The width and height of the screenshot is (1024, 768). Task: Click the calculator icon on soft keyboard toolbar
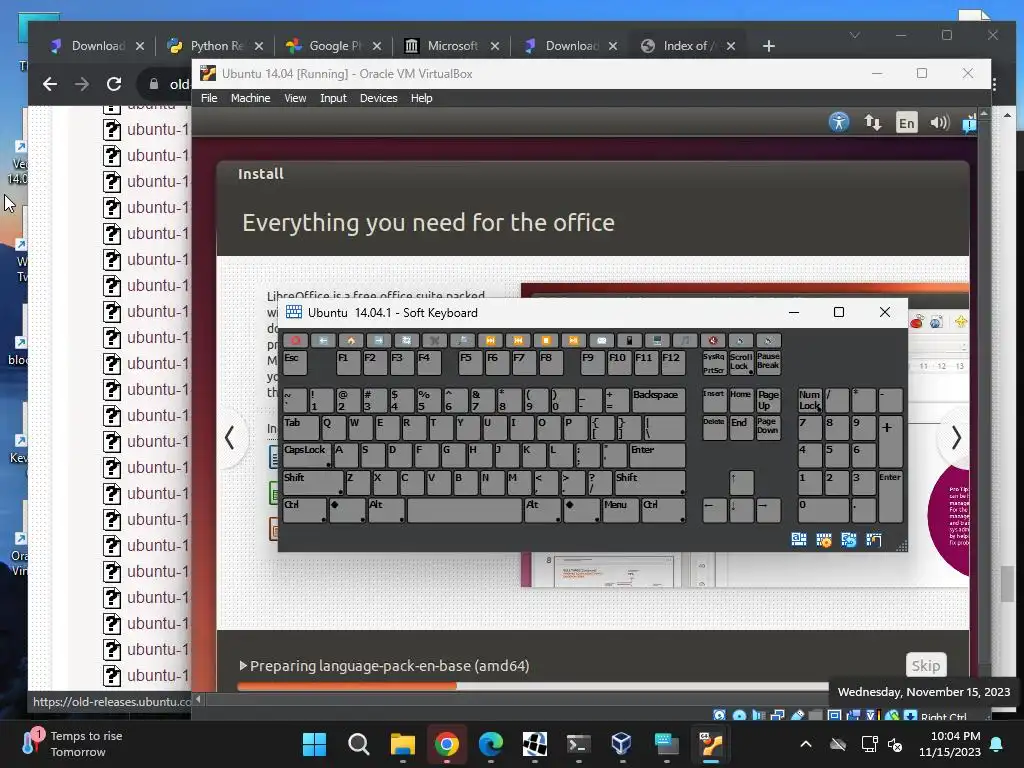coord(629,340)
